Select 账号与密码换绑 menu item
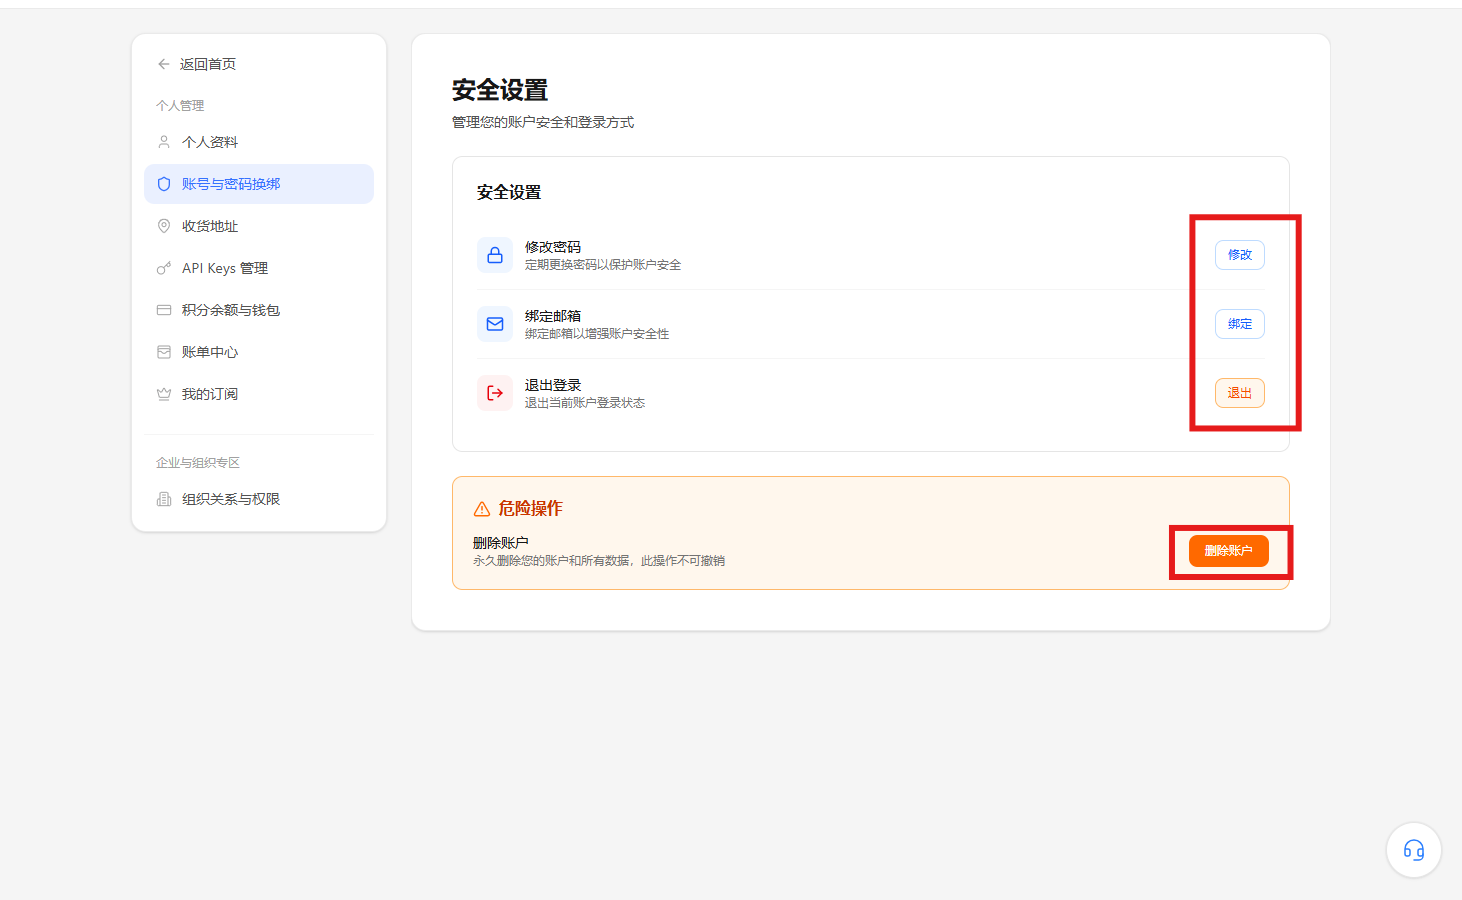Screen dimensions: 1462x900 coord(259,184)
